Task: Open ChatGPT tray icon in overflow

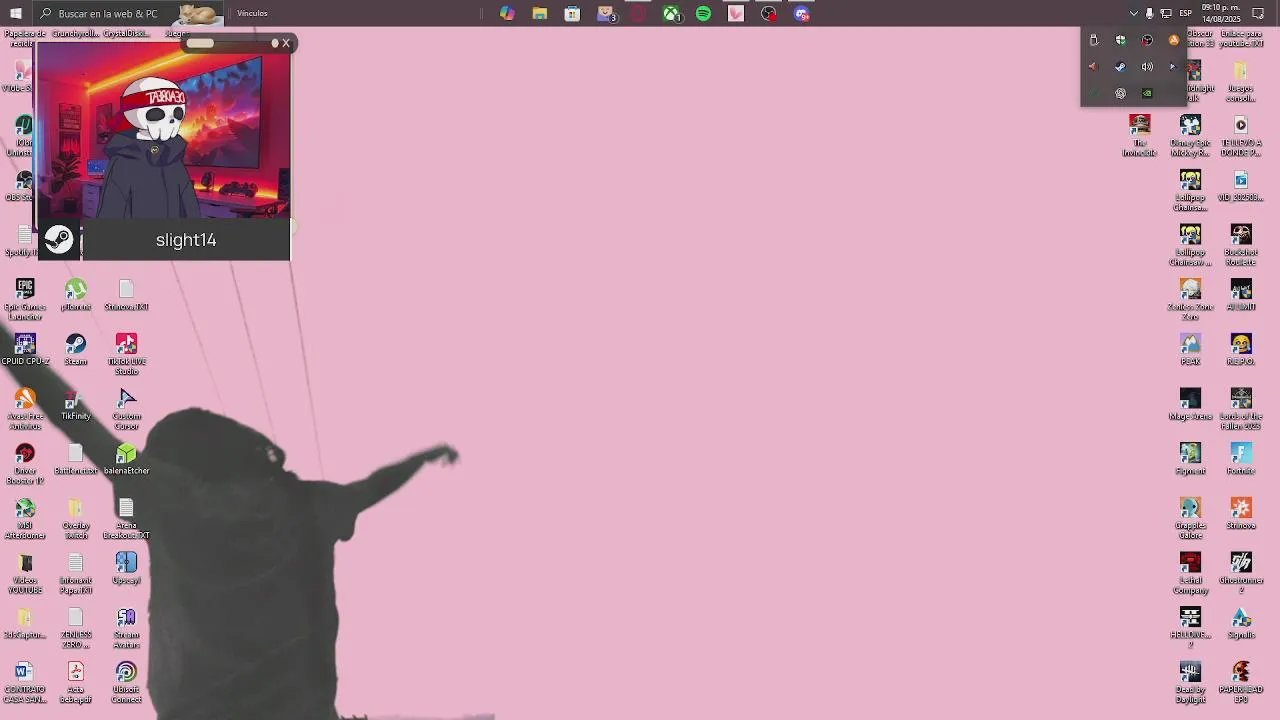Action: pos(1120,93)
